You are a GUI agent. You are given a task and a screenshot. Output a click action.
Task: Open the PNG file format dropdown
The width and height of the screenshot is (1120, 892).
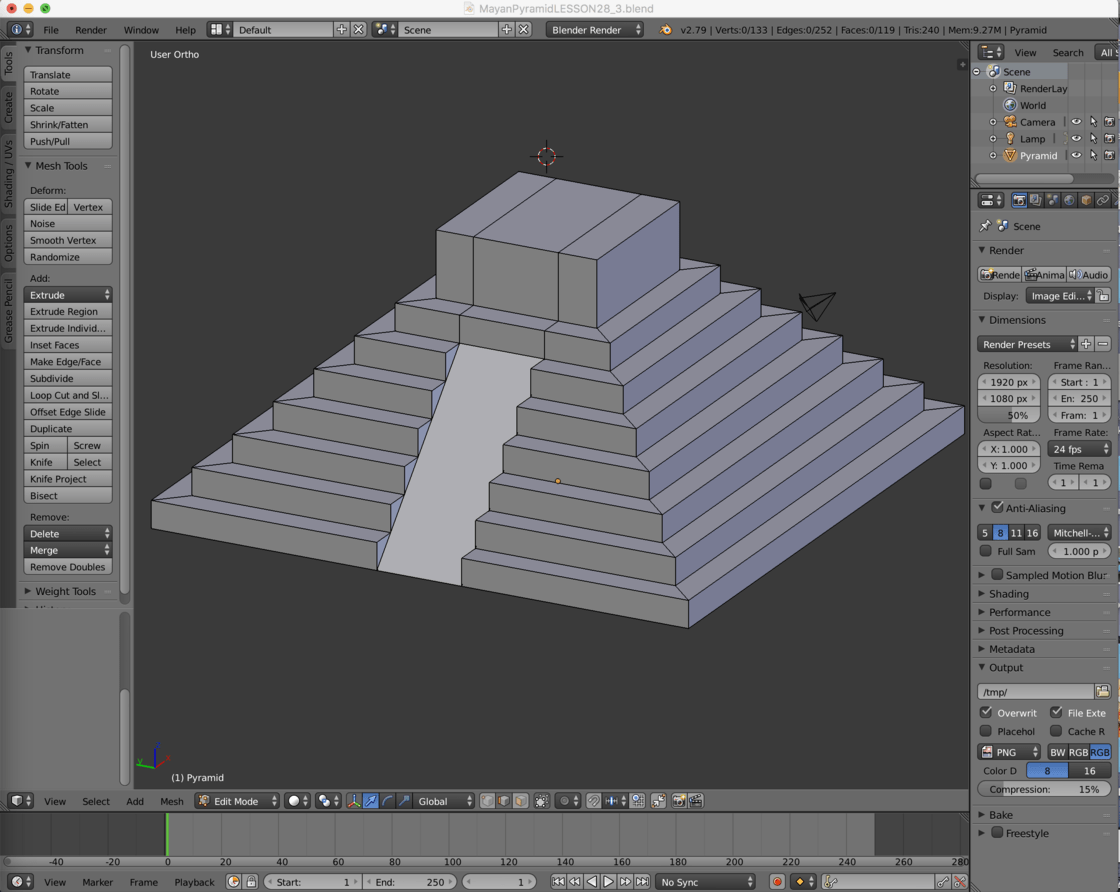1009,751
